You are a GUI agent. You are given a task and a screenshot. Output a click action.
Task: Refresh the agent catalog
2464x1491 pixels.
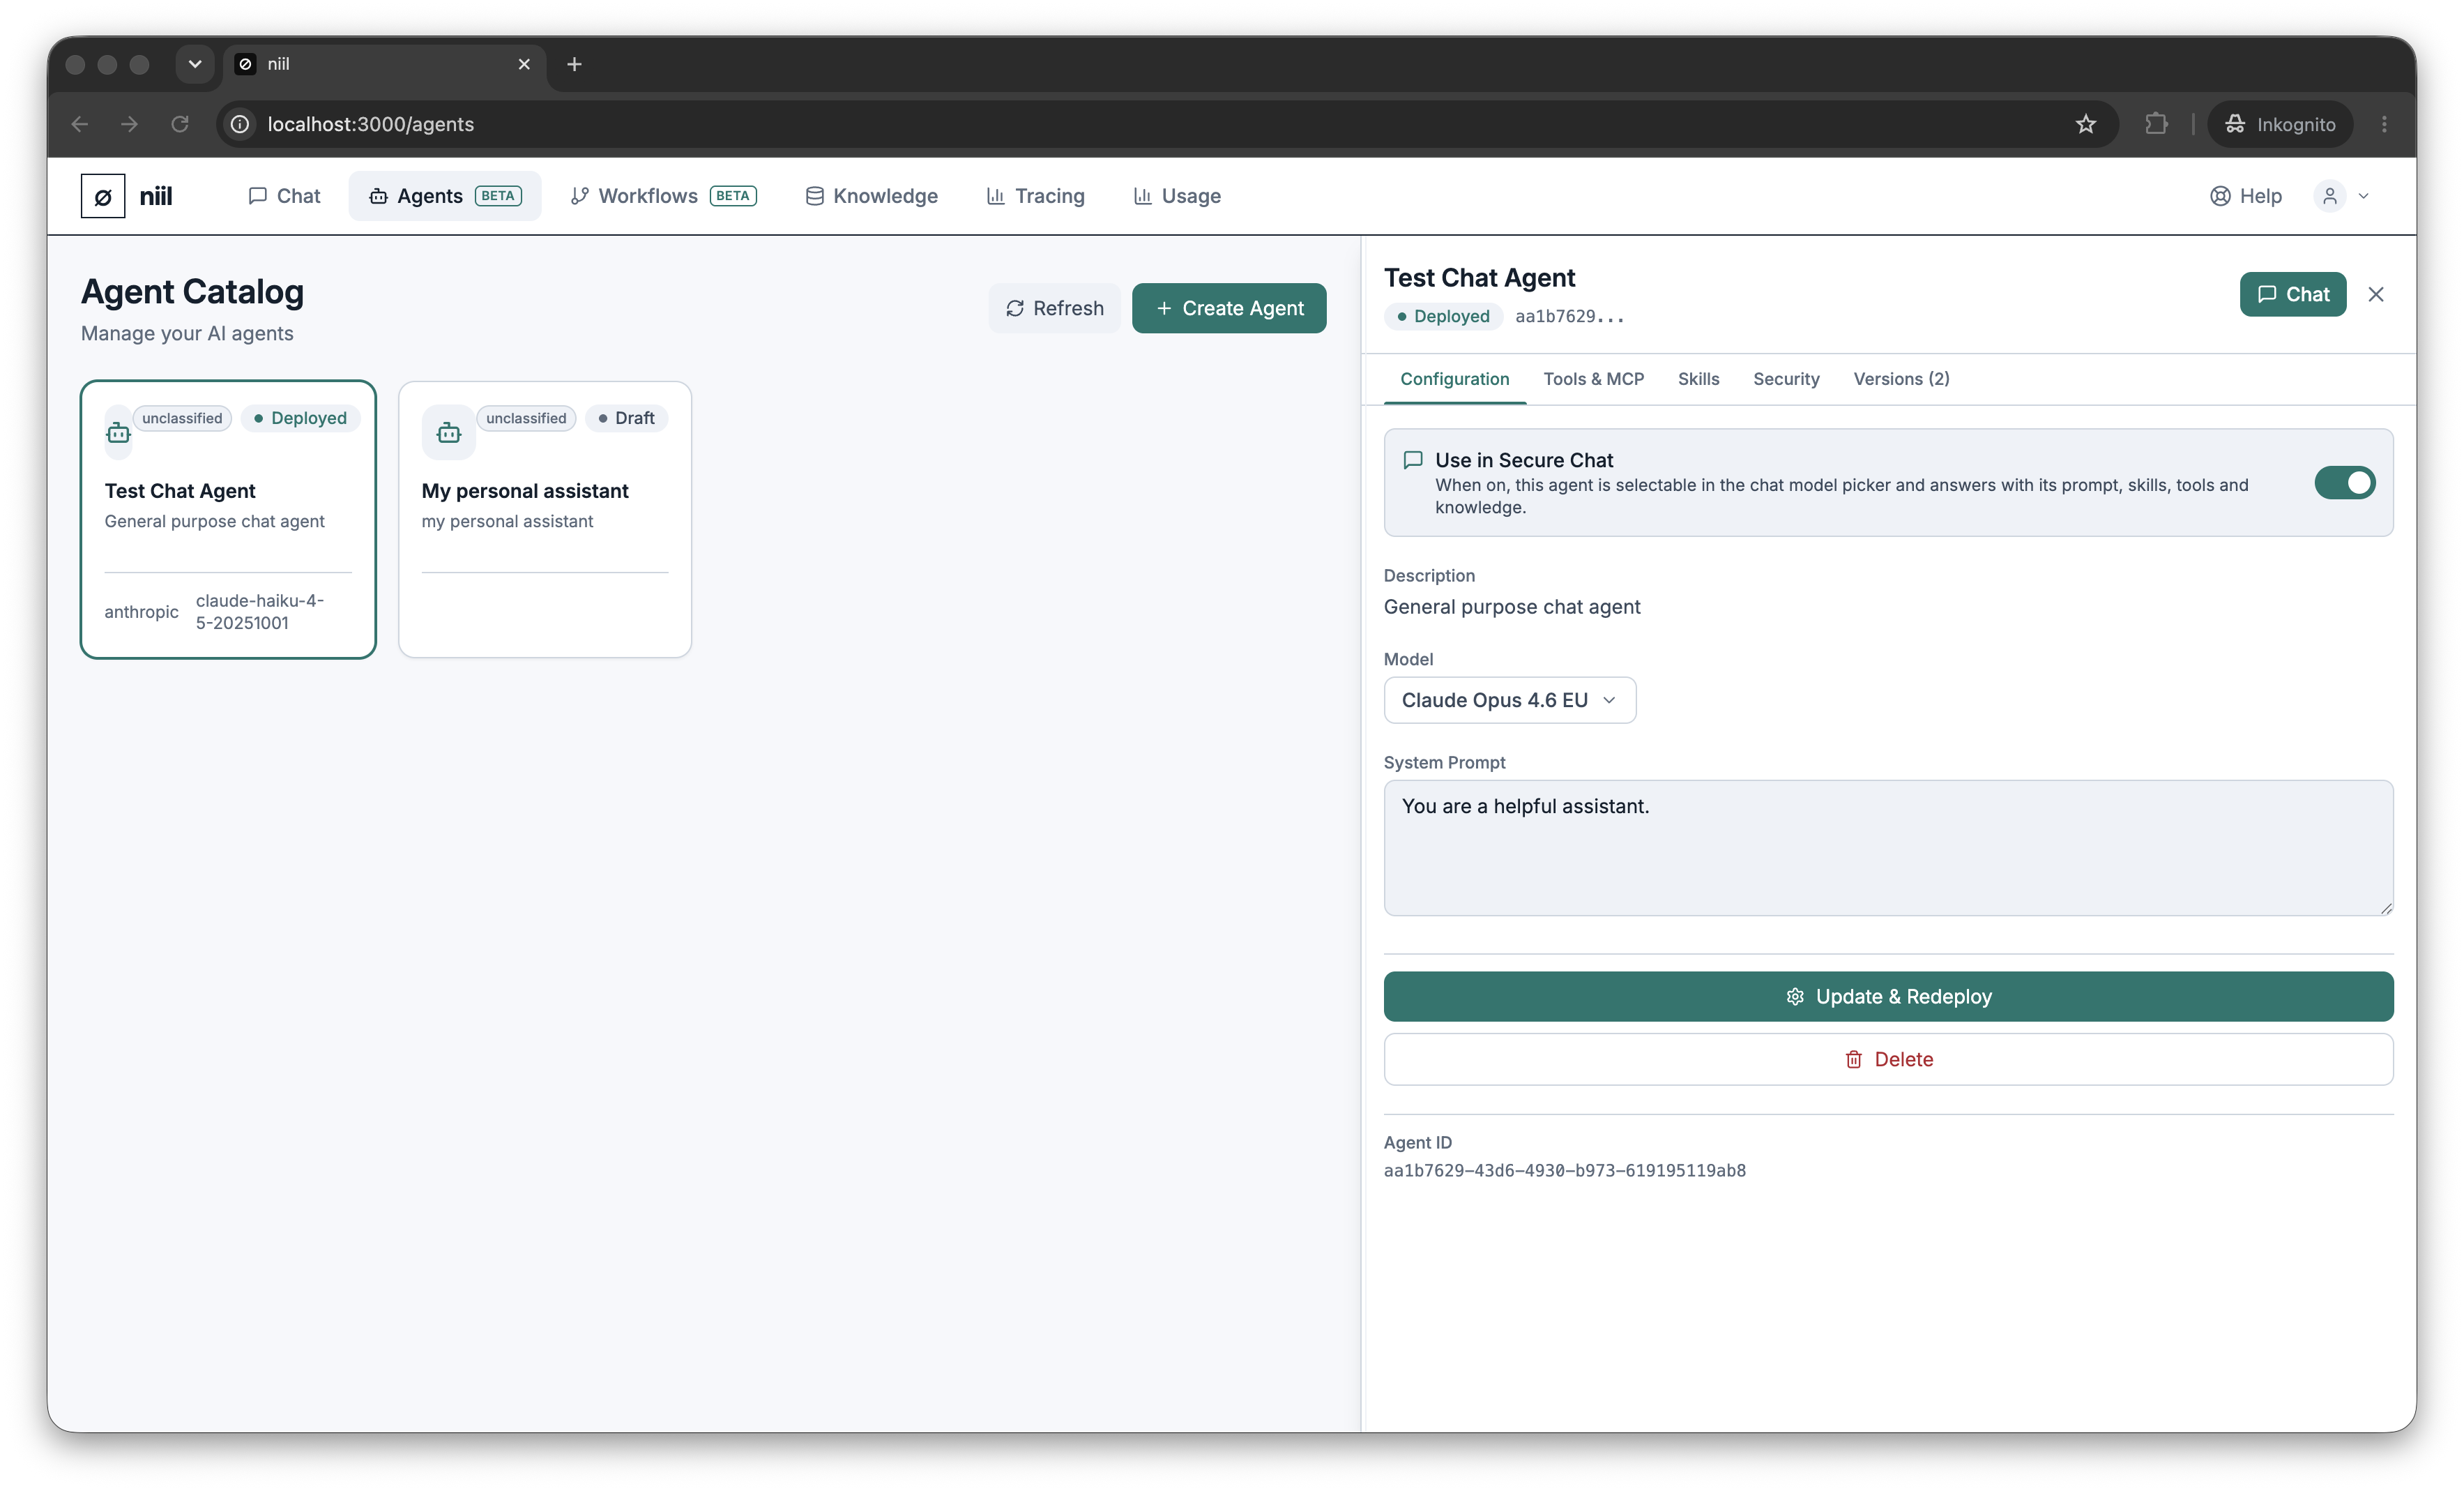[1055, 308]
